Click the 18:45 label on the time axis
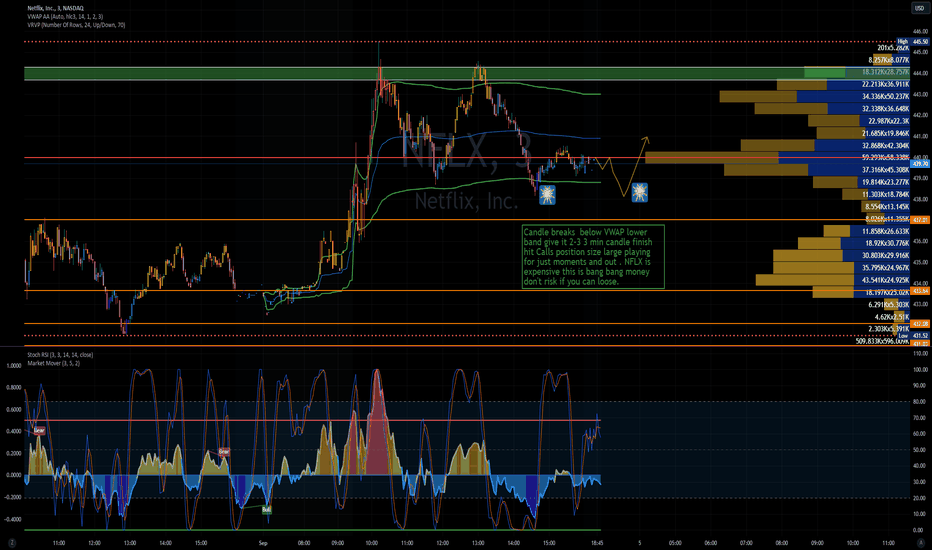 [597, 543]
